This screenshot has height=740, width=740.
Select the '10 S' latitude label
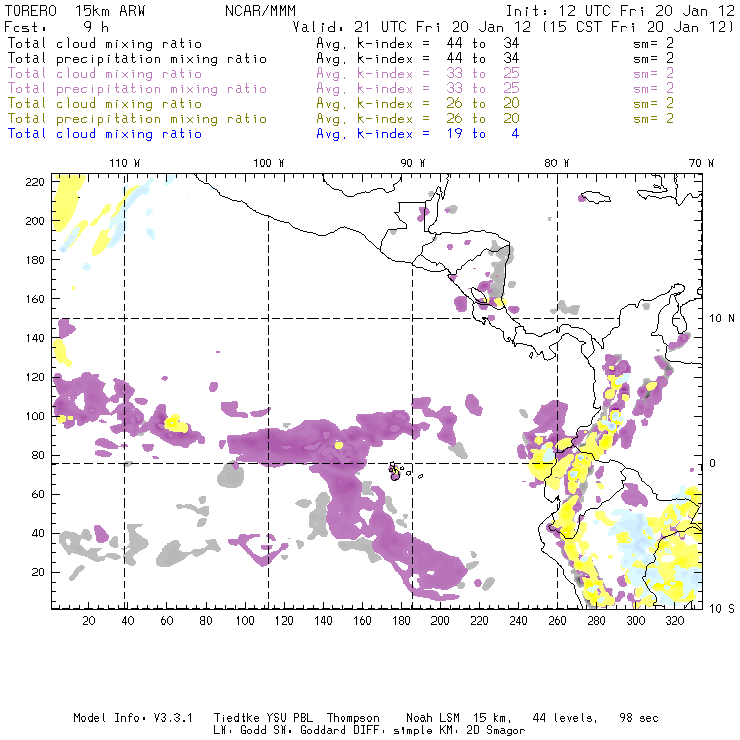[722, 608]
